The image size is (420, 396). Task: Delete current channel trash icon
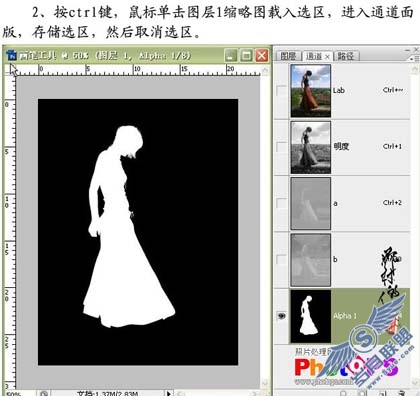(402, 393)
